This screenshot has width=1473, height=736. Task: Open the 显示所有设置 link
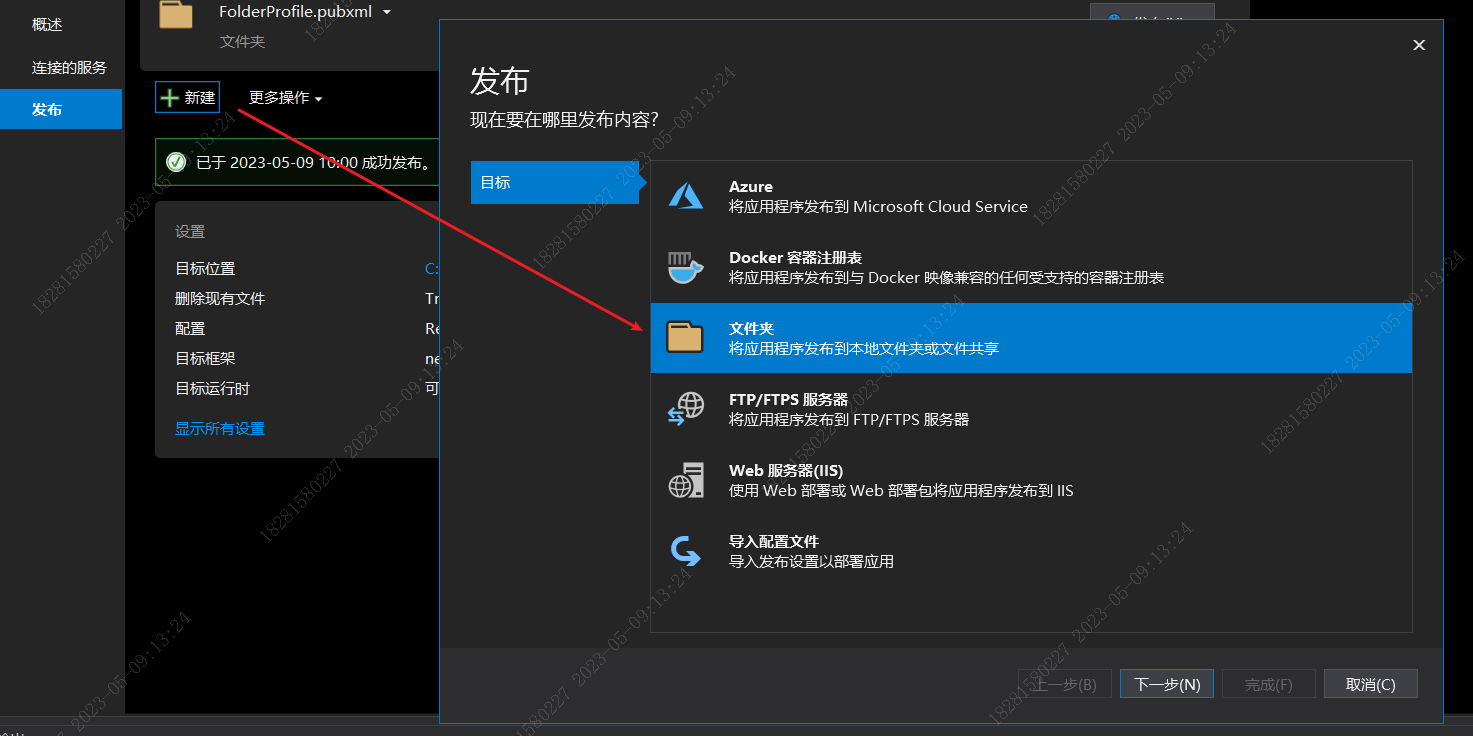click(x=220, y=428)
